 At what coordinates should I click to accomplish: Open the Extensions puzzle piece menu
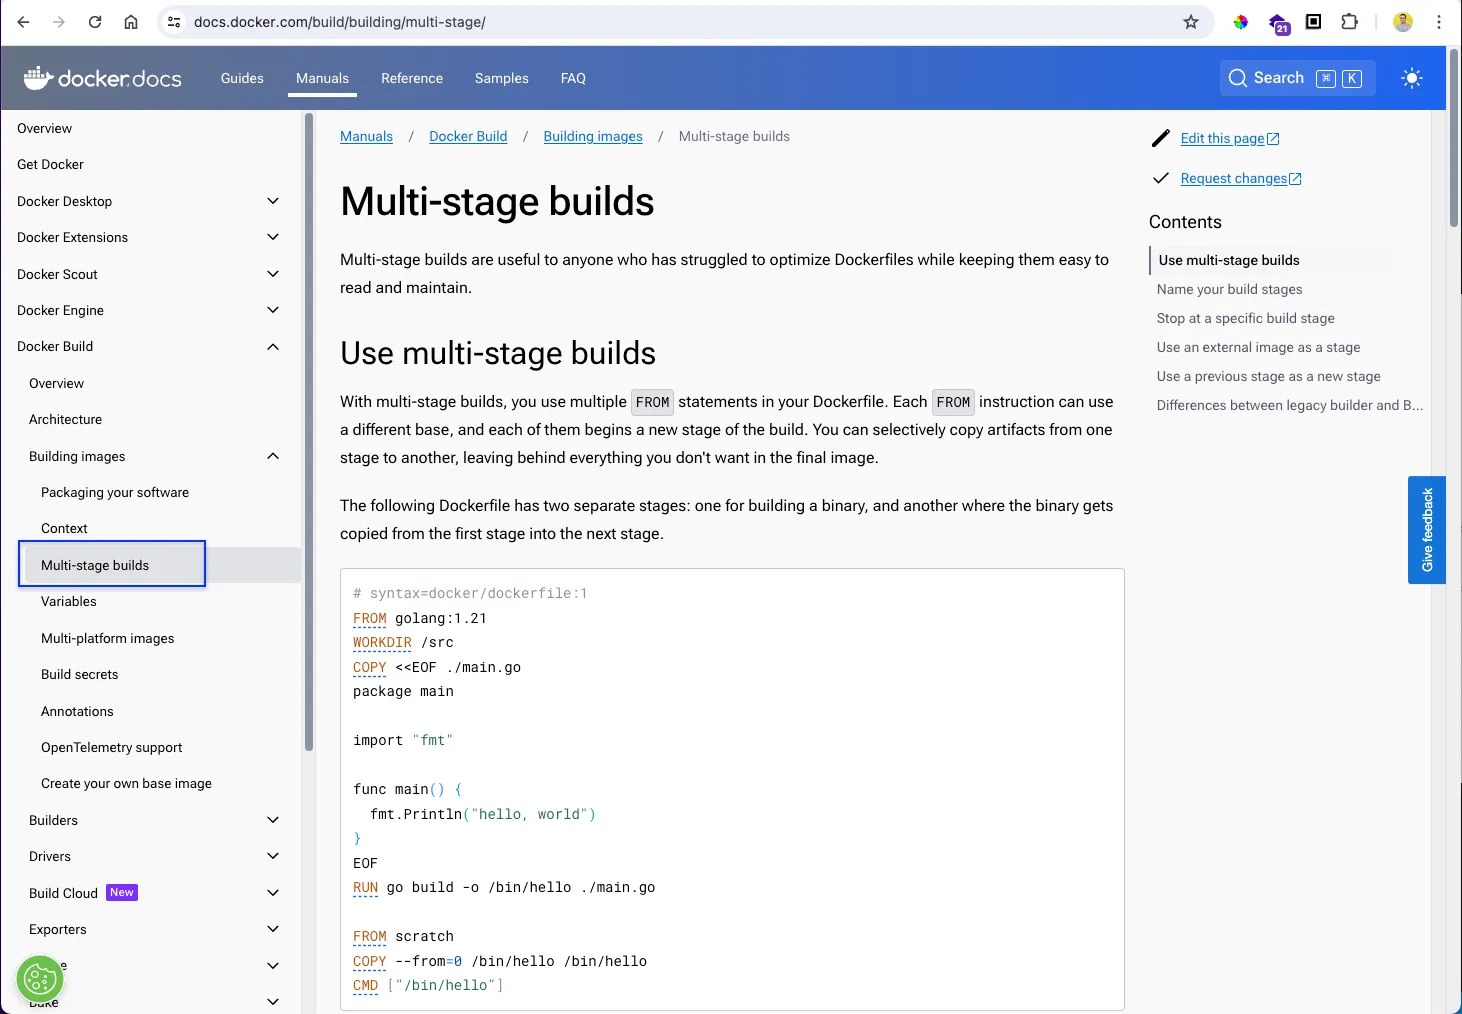[1350, 22]
